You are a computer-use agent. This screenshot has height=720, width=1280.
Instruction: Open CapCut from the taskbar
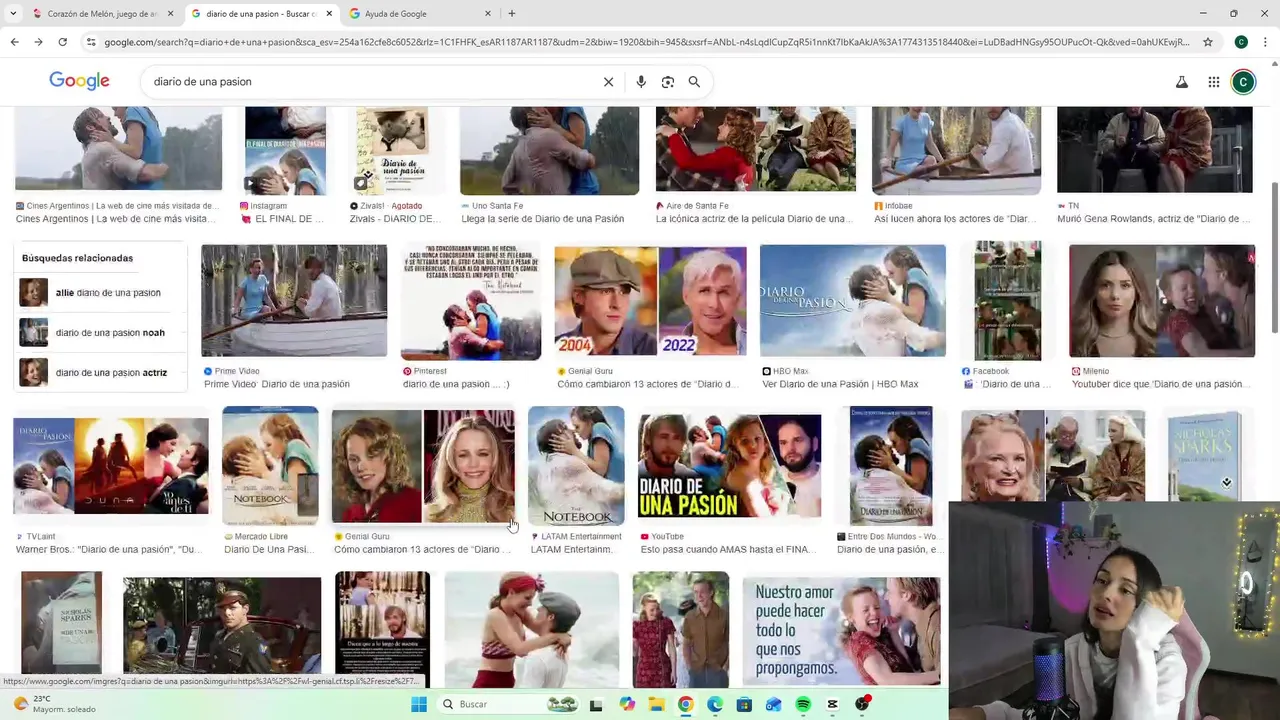coord(832,704)
